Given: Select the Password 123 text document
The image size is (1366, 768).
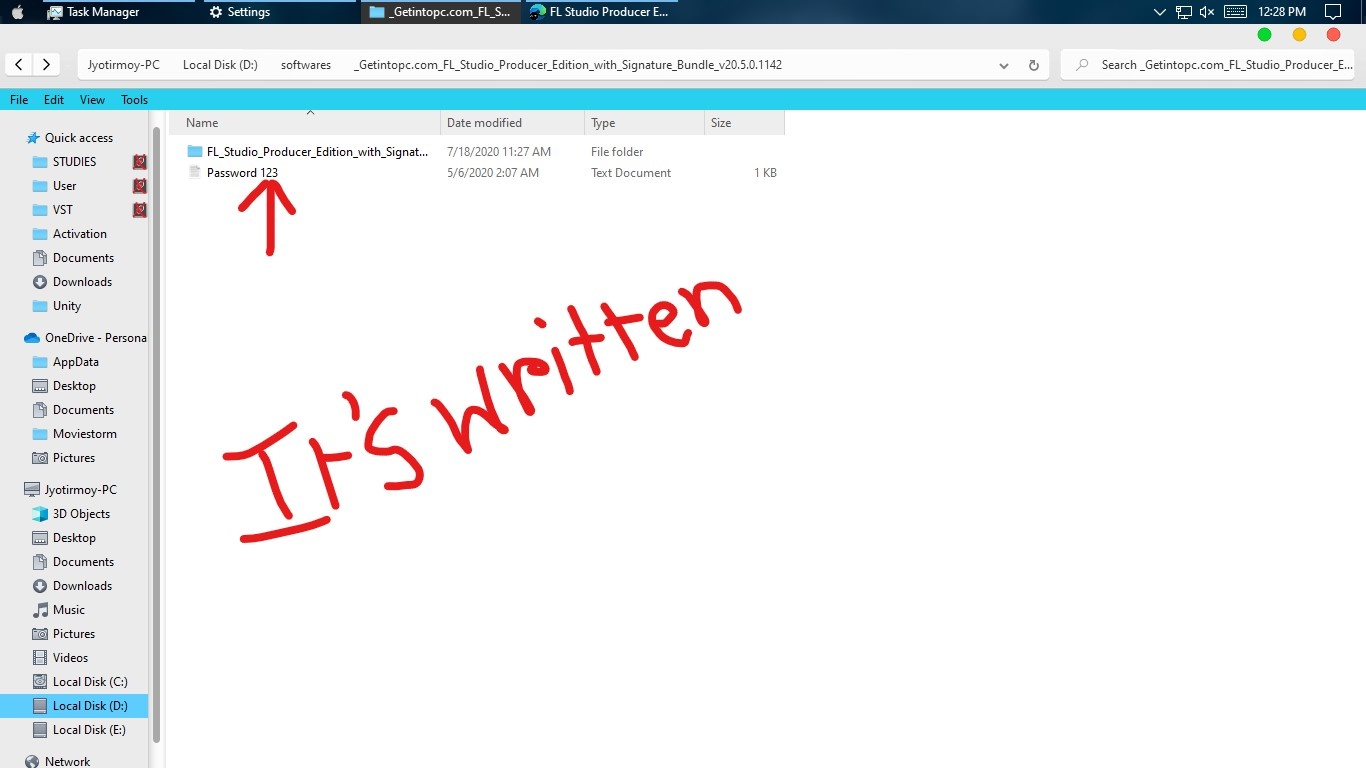Looking at the screenshot, I should point(242,173).
